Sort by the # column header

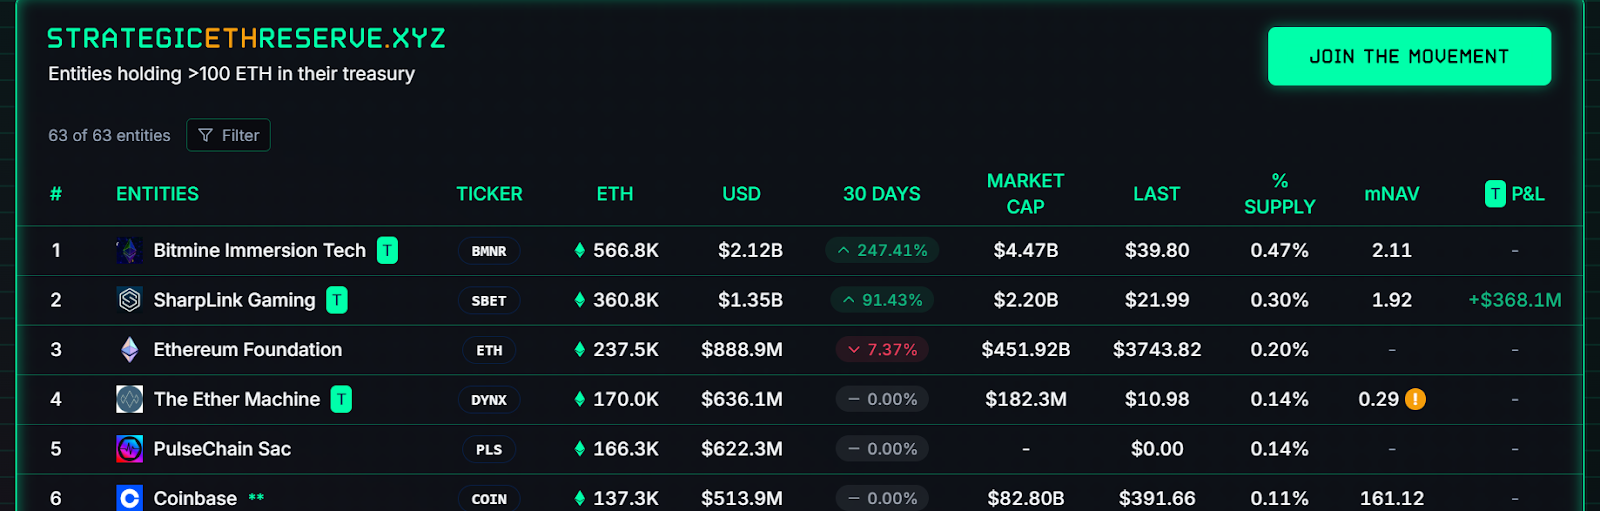coord(56,194)
